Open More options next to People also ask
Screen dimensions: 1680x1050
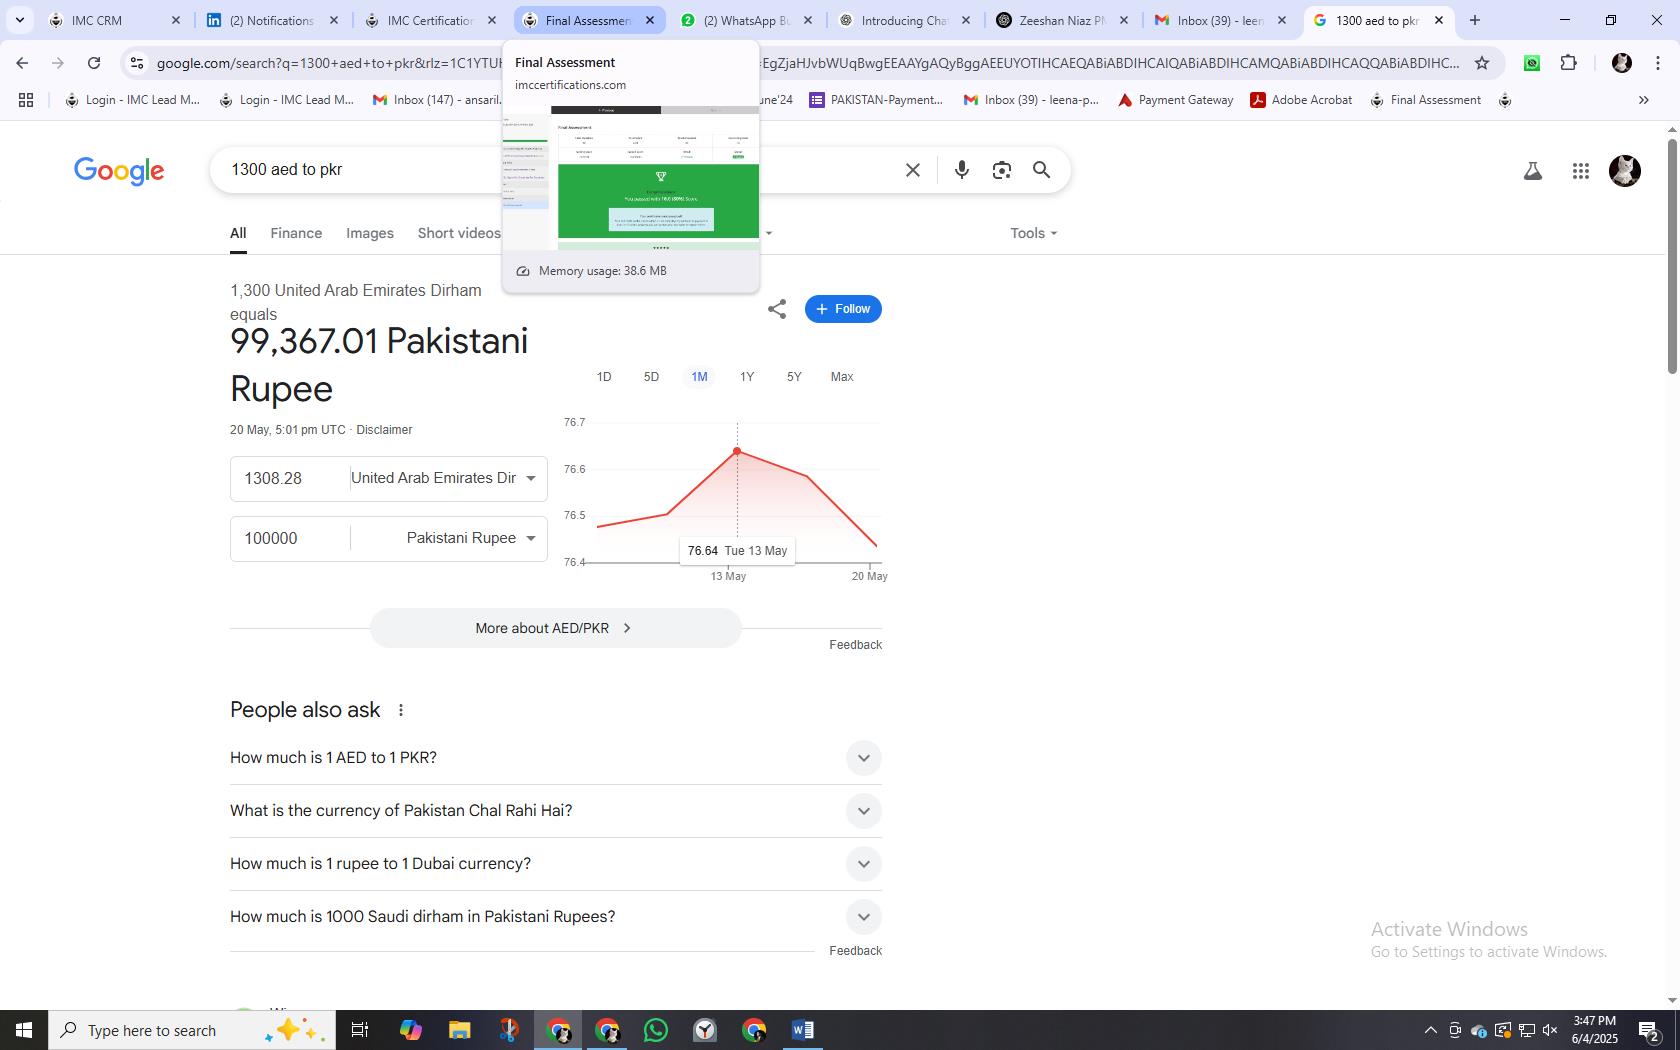click(401, 710)
